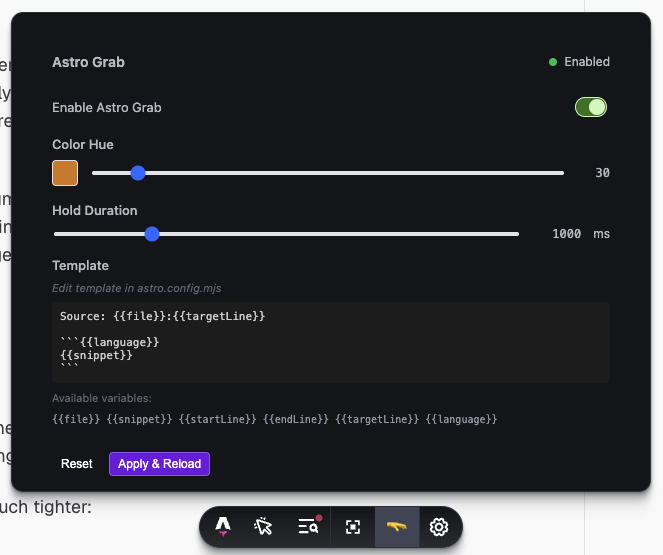Click the {{endLine}} variable
Viewport: 663px width, 555px height.
point(296,419)
